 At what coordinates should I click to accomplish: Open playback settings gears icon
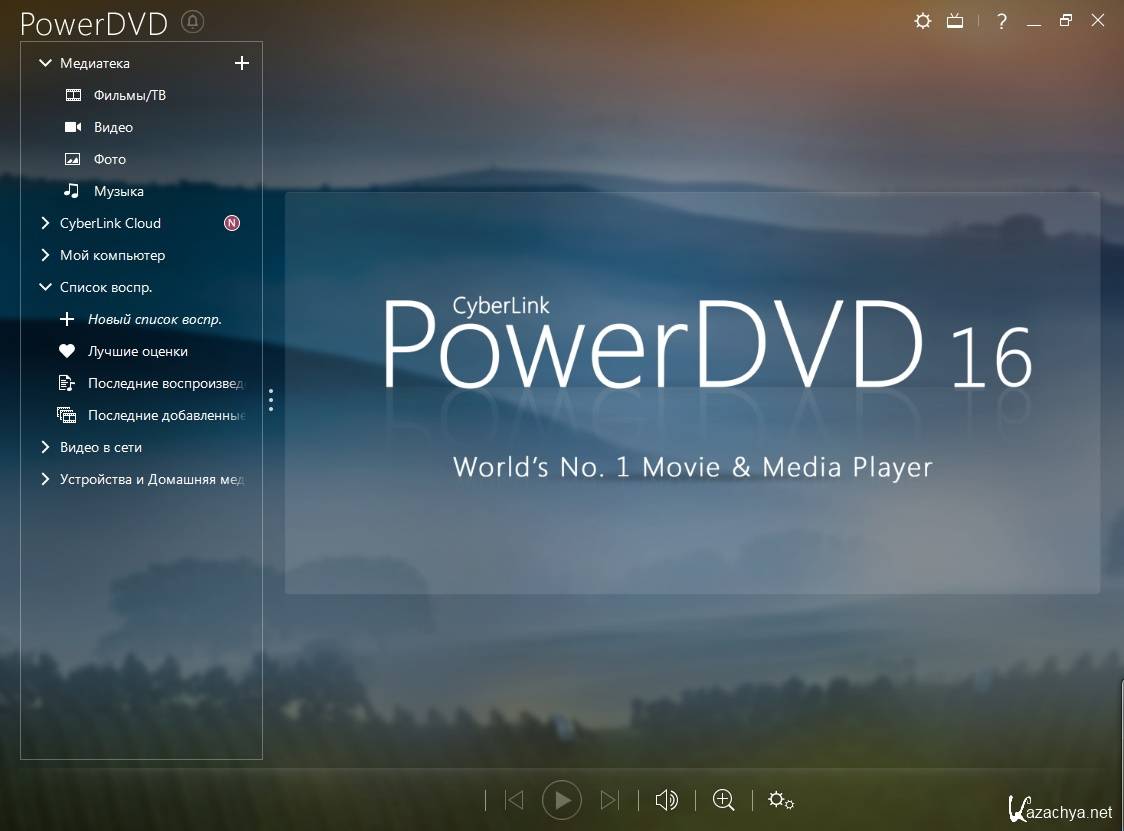pos(781,800)
